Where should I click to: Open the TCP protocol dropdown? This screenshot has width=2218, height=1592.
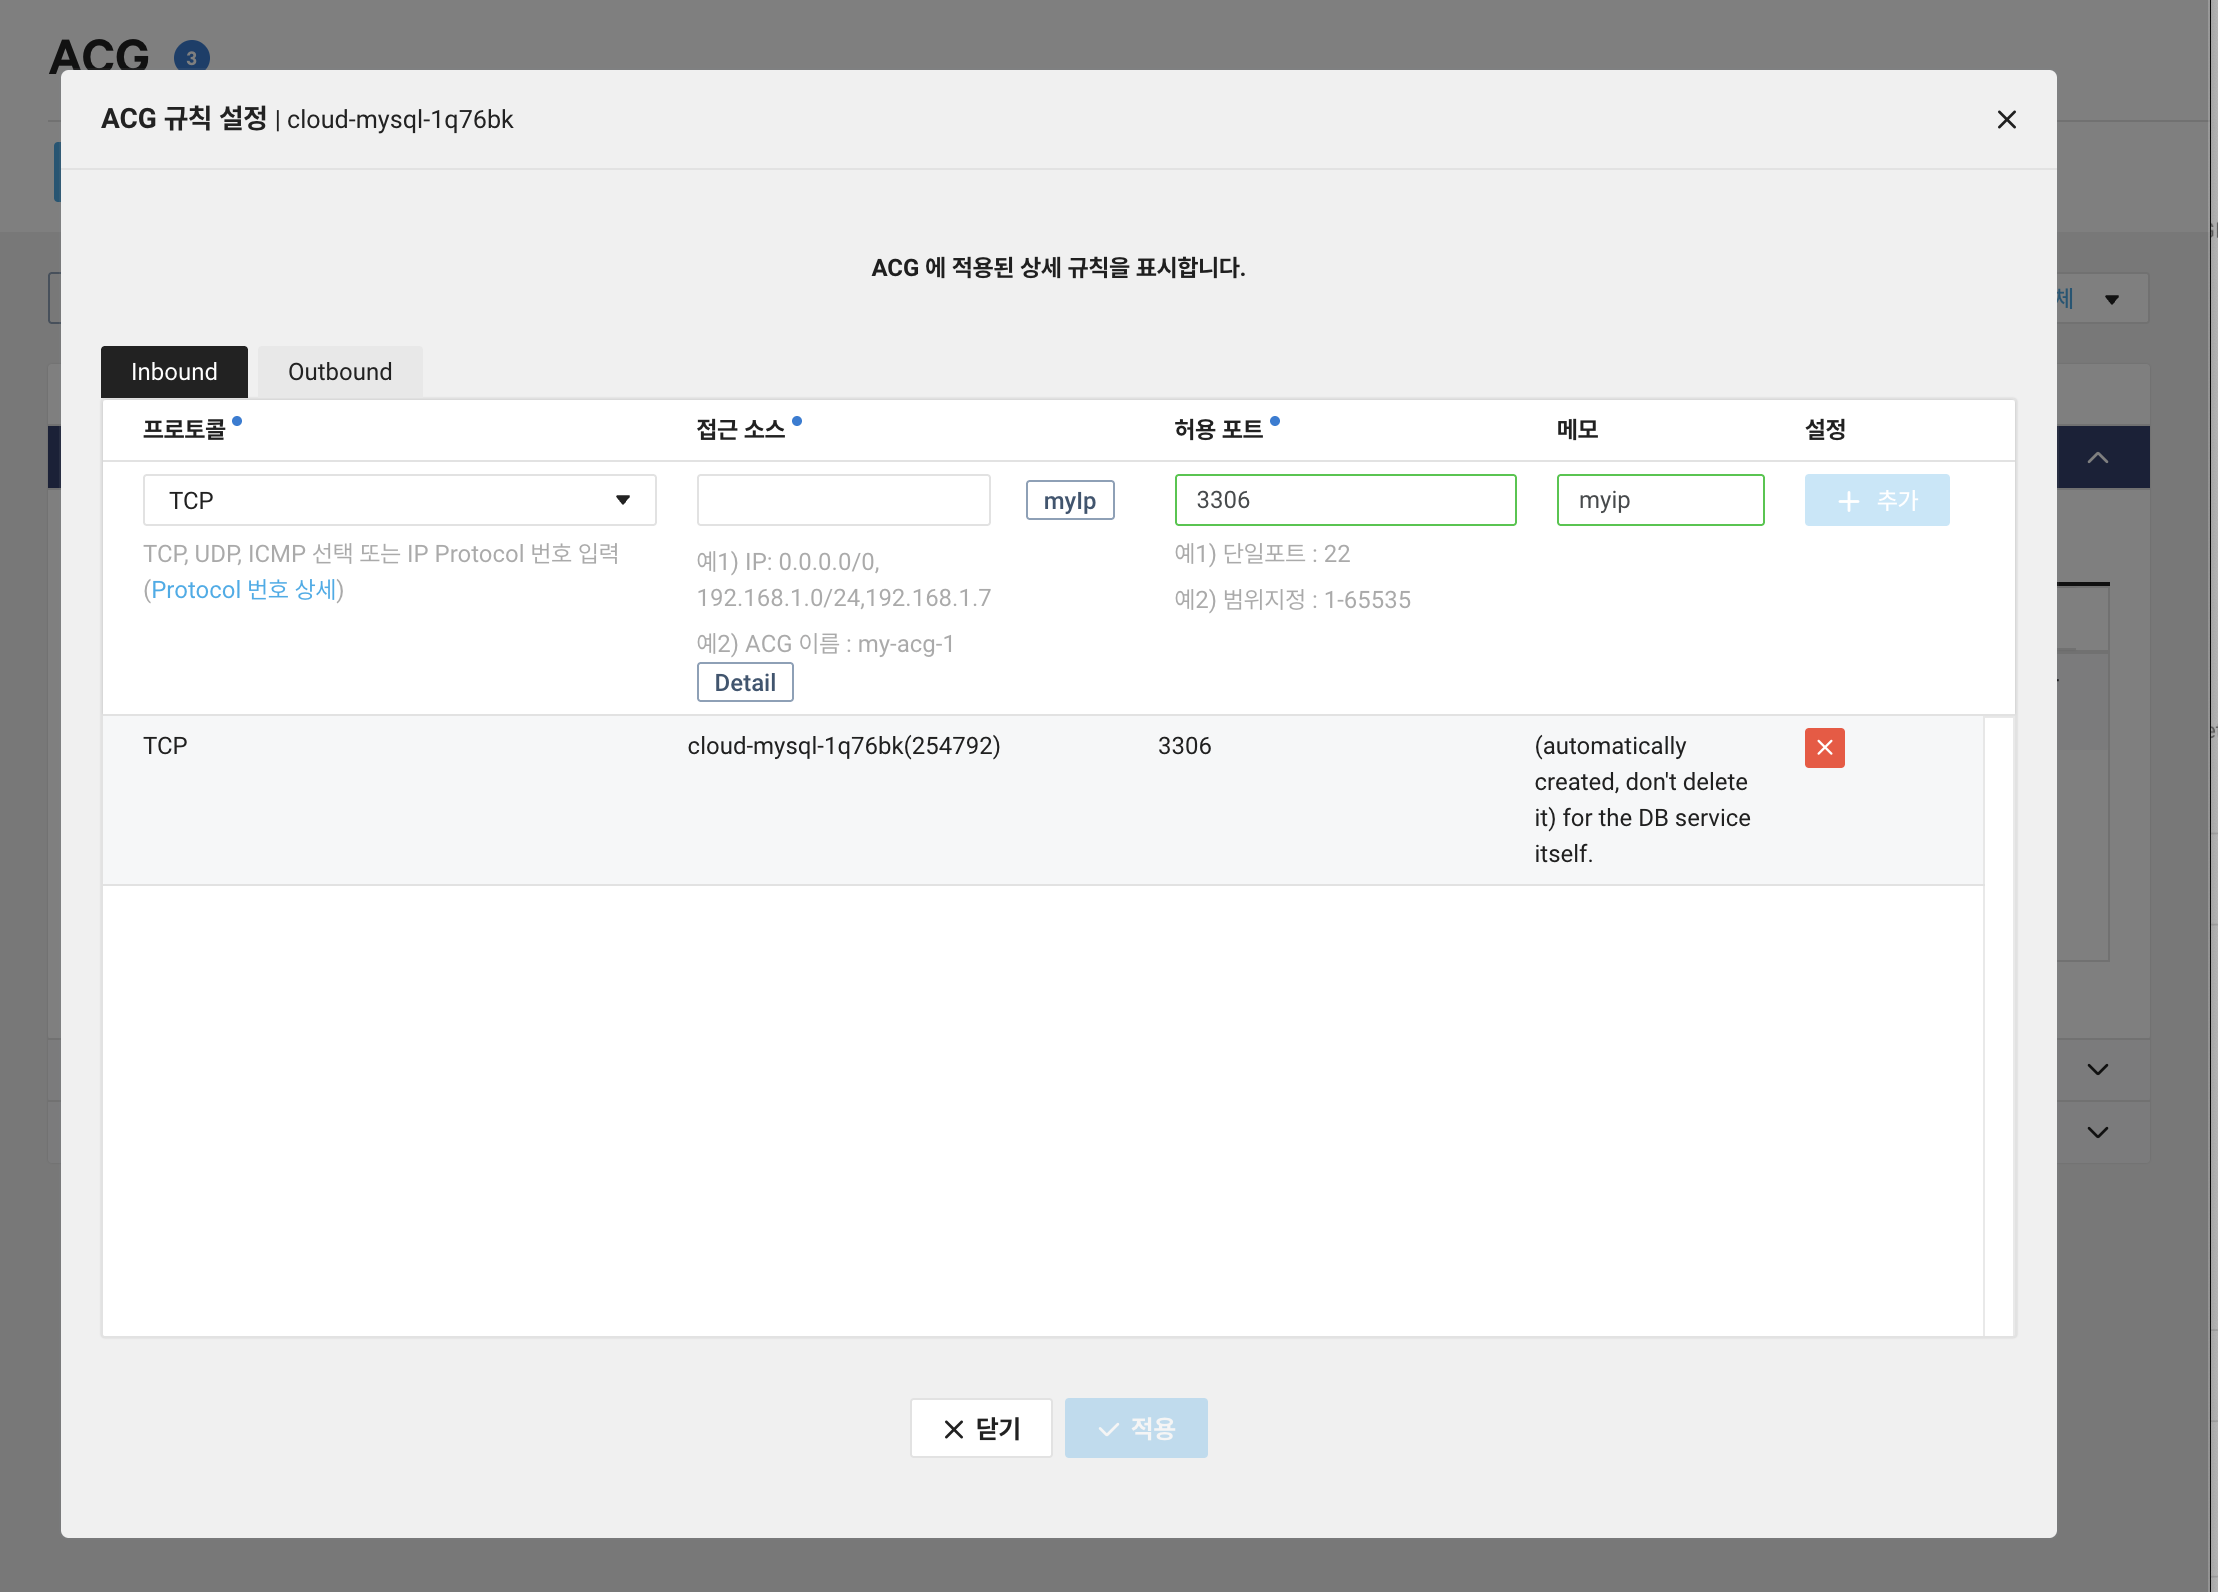[x=399, y=500]
